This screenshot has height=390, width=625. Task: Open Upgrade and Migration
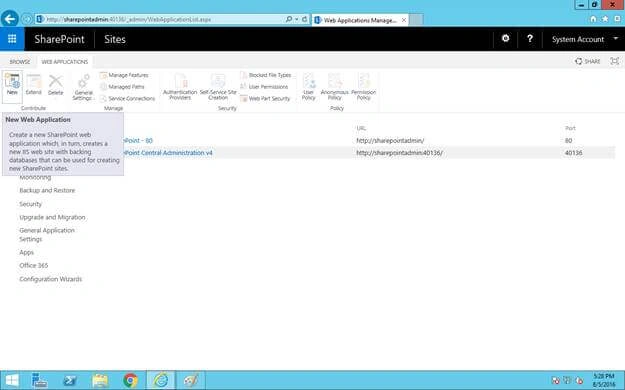52,217
